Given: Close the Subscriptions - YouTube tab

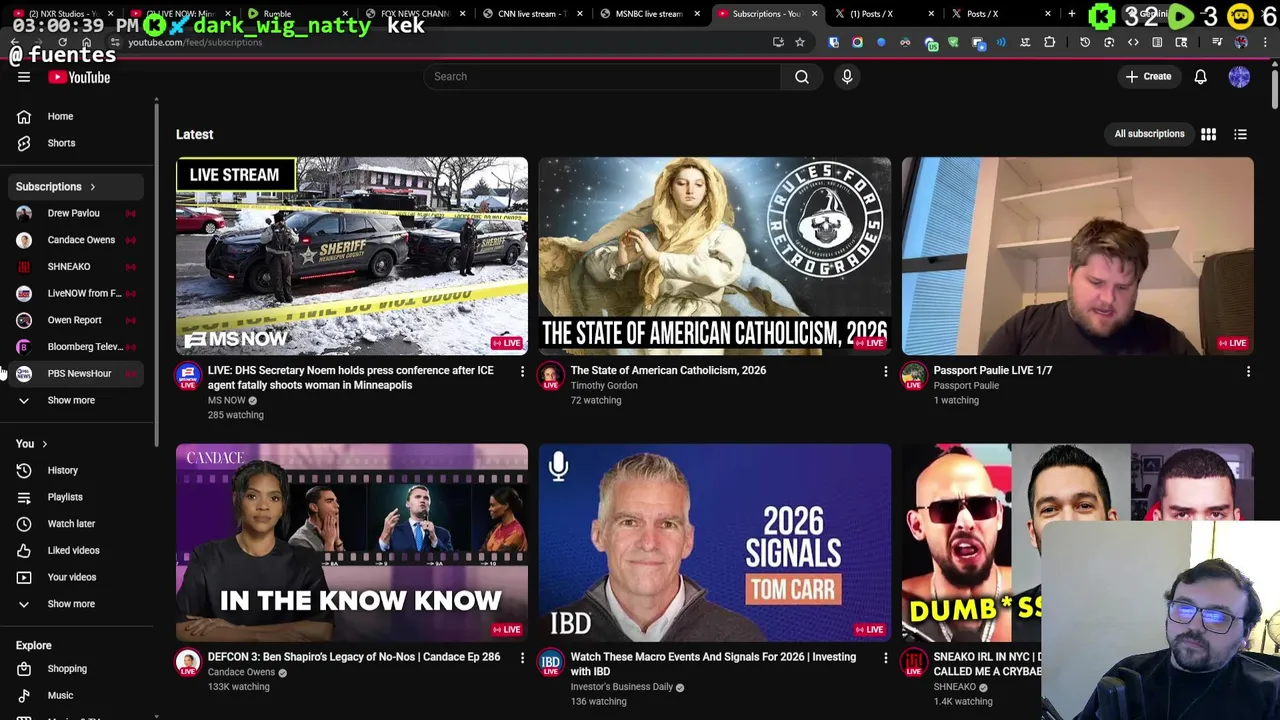Looking at the screenshot, I should point(814,13).
